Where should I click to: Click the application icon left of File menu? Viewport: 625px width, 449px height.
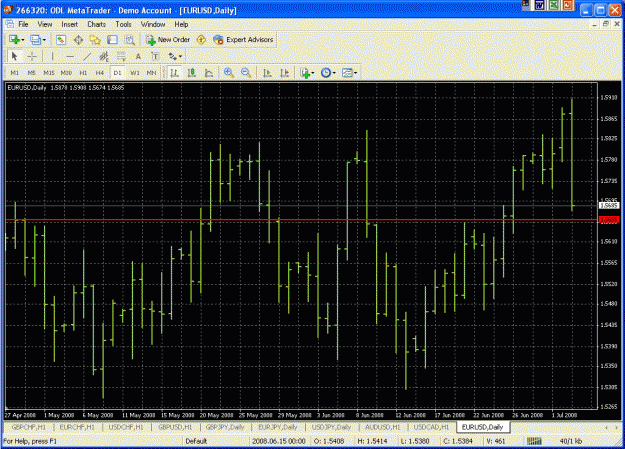[10, 24]
